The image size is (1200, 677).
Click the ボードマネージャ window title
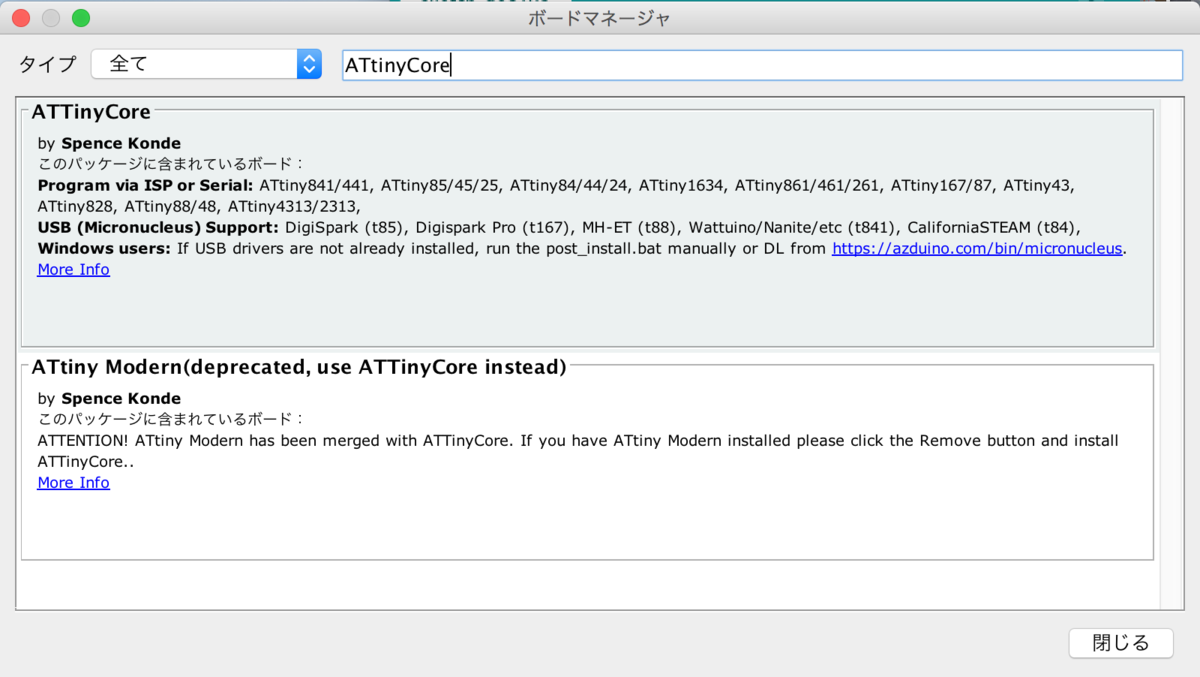coord(600,18)
